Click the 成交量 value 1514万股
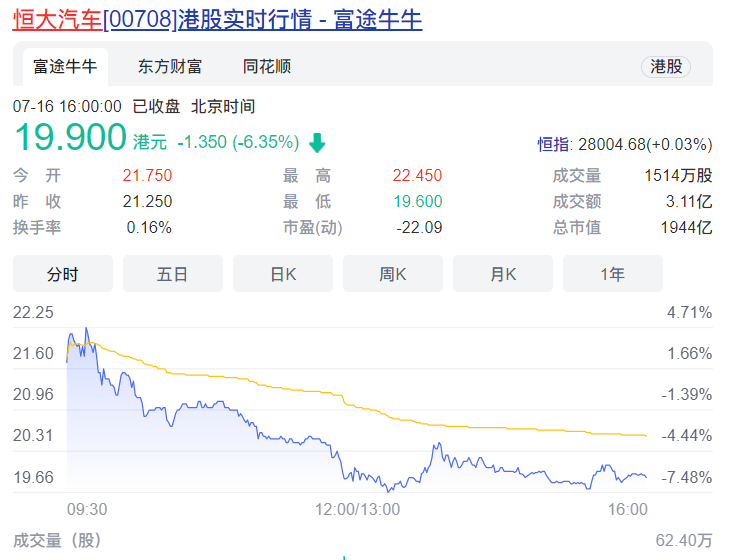 pyautogui.click(x=678, y=176)
